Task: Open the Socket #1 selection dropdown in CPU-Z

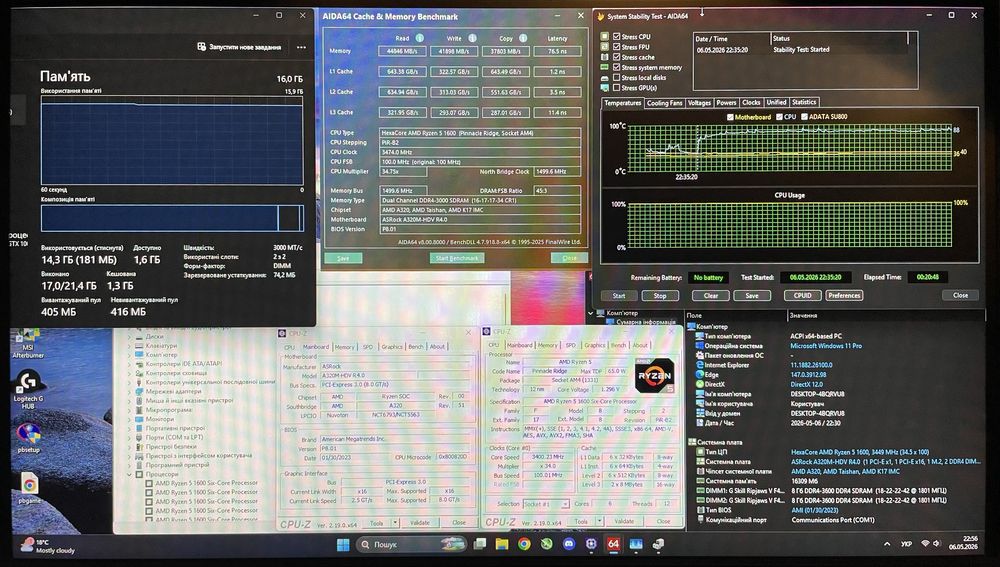Action: coord(546,504)
